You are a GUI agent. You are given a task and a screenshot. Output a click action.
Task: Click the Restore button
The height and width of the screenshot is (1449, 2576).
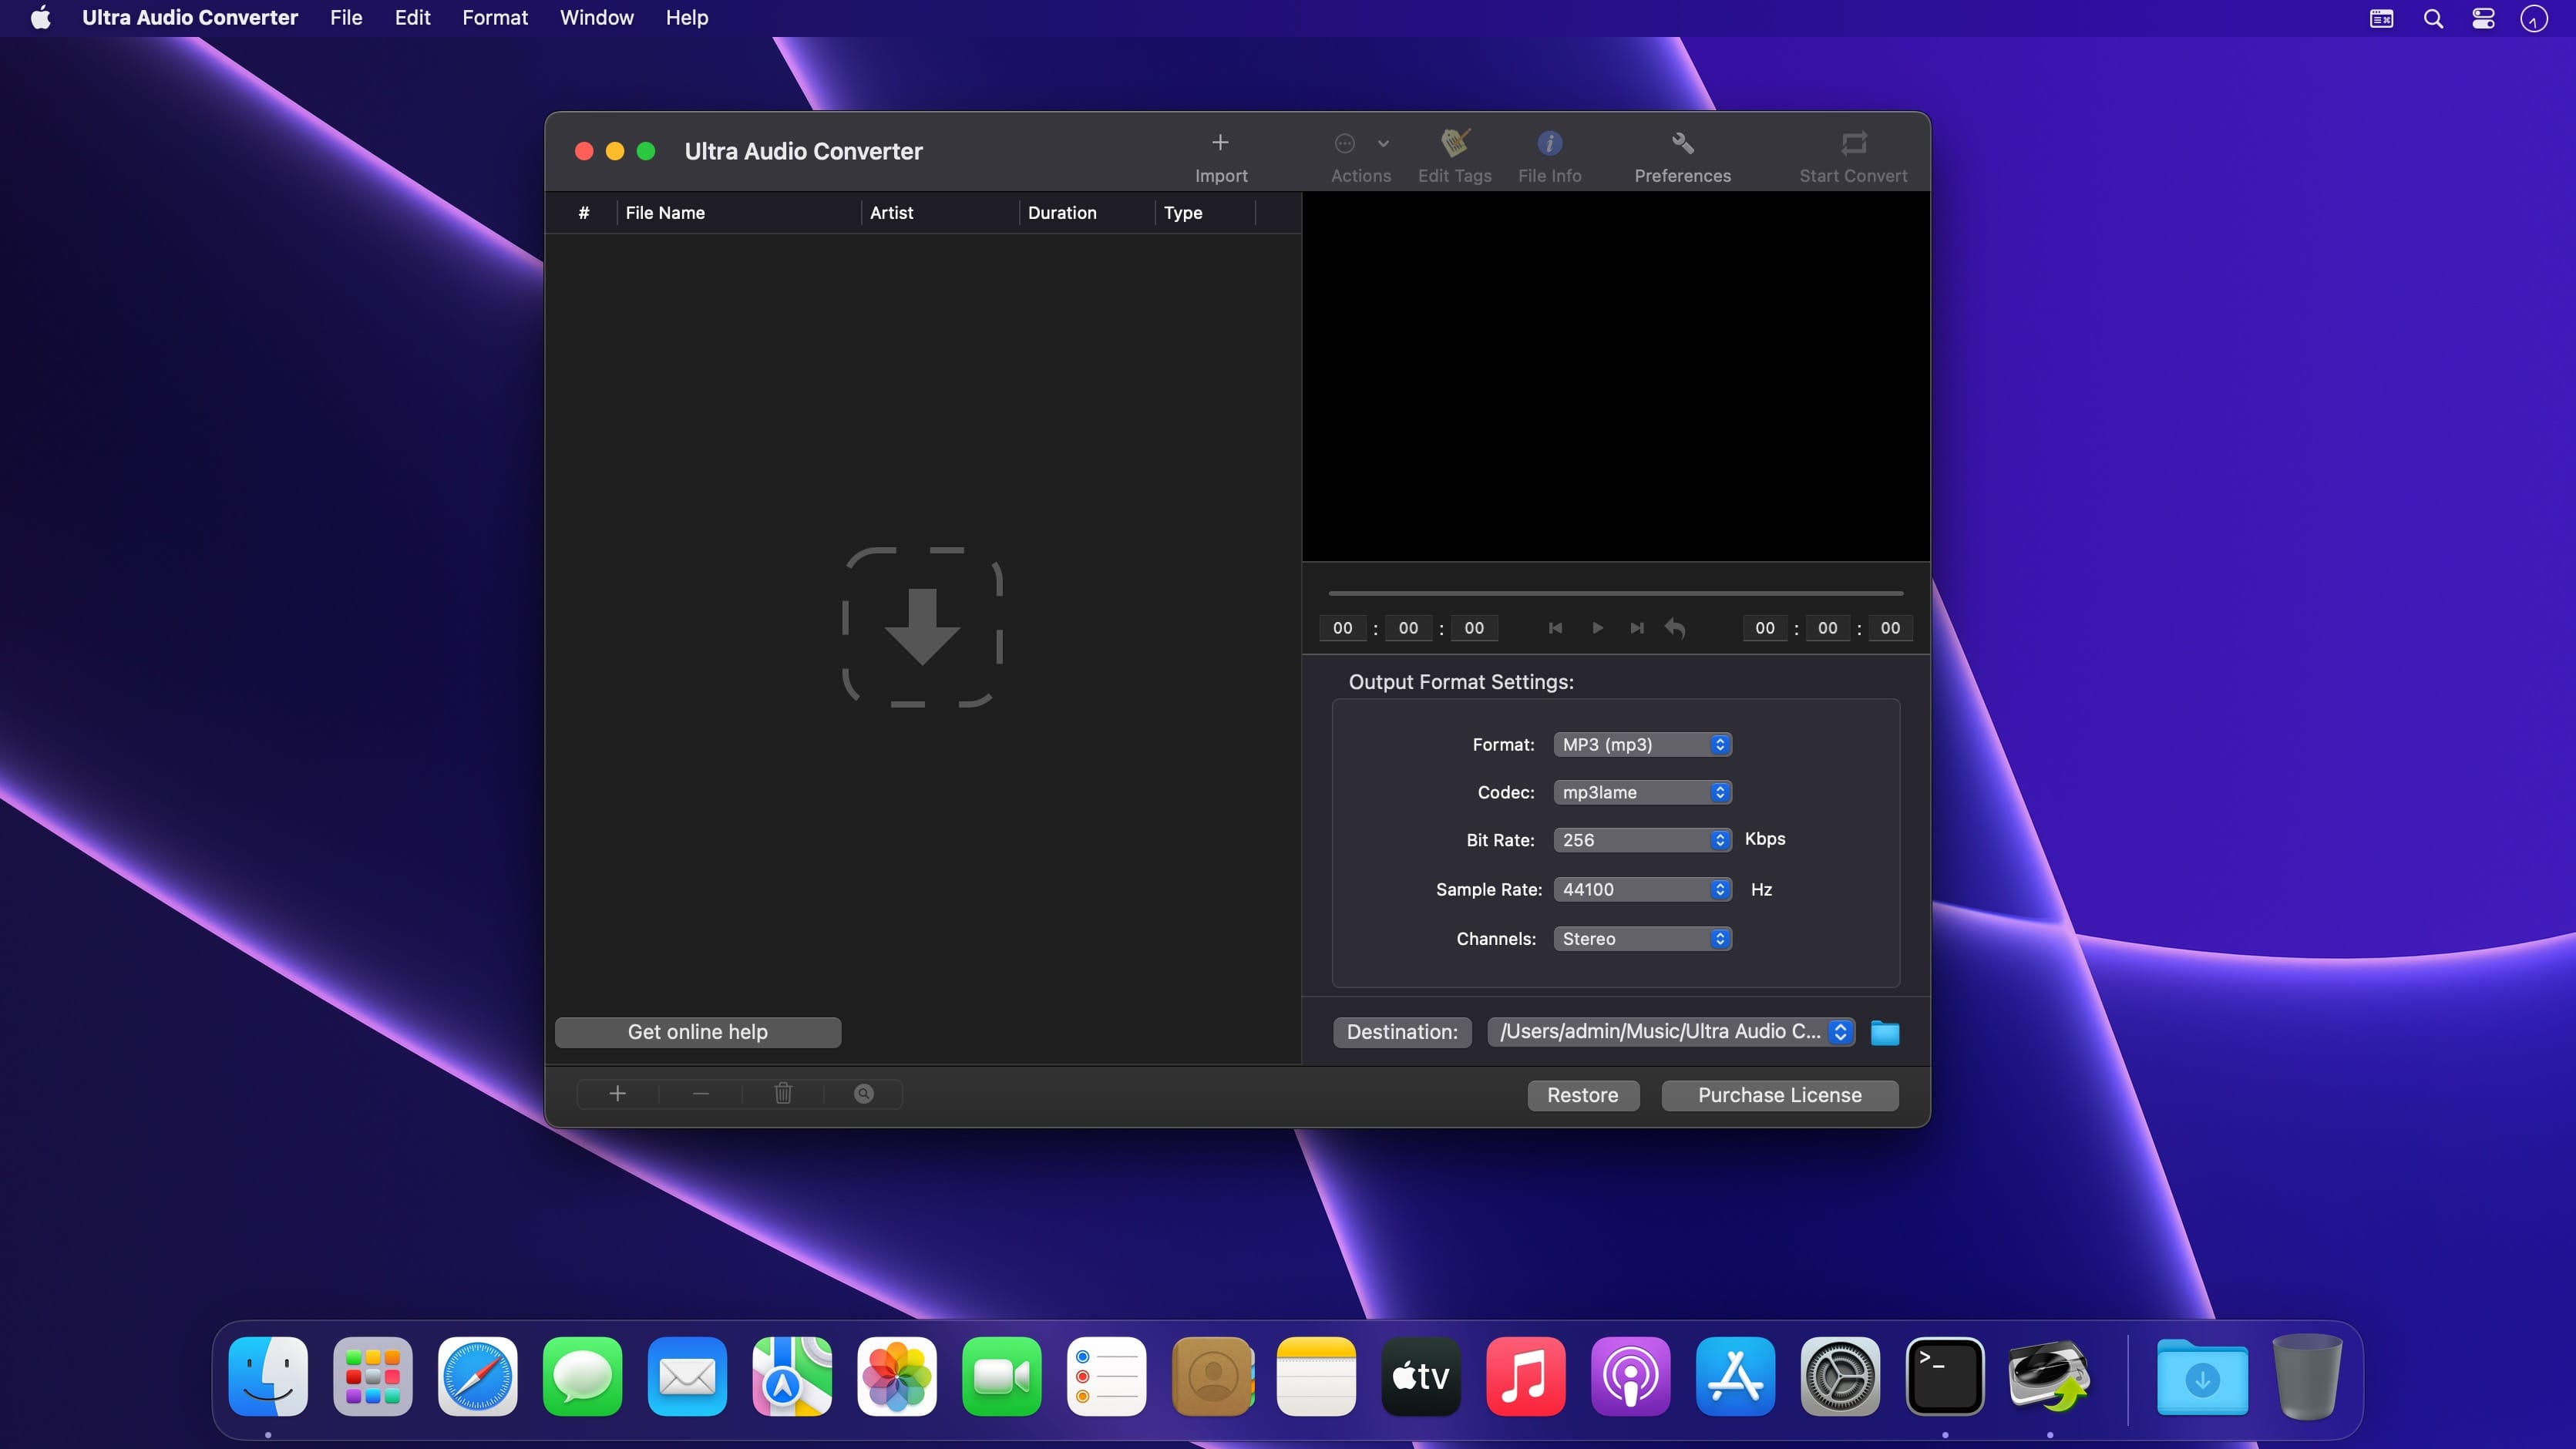(x=1583, y=1095)
